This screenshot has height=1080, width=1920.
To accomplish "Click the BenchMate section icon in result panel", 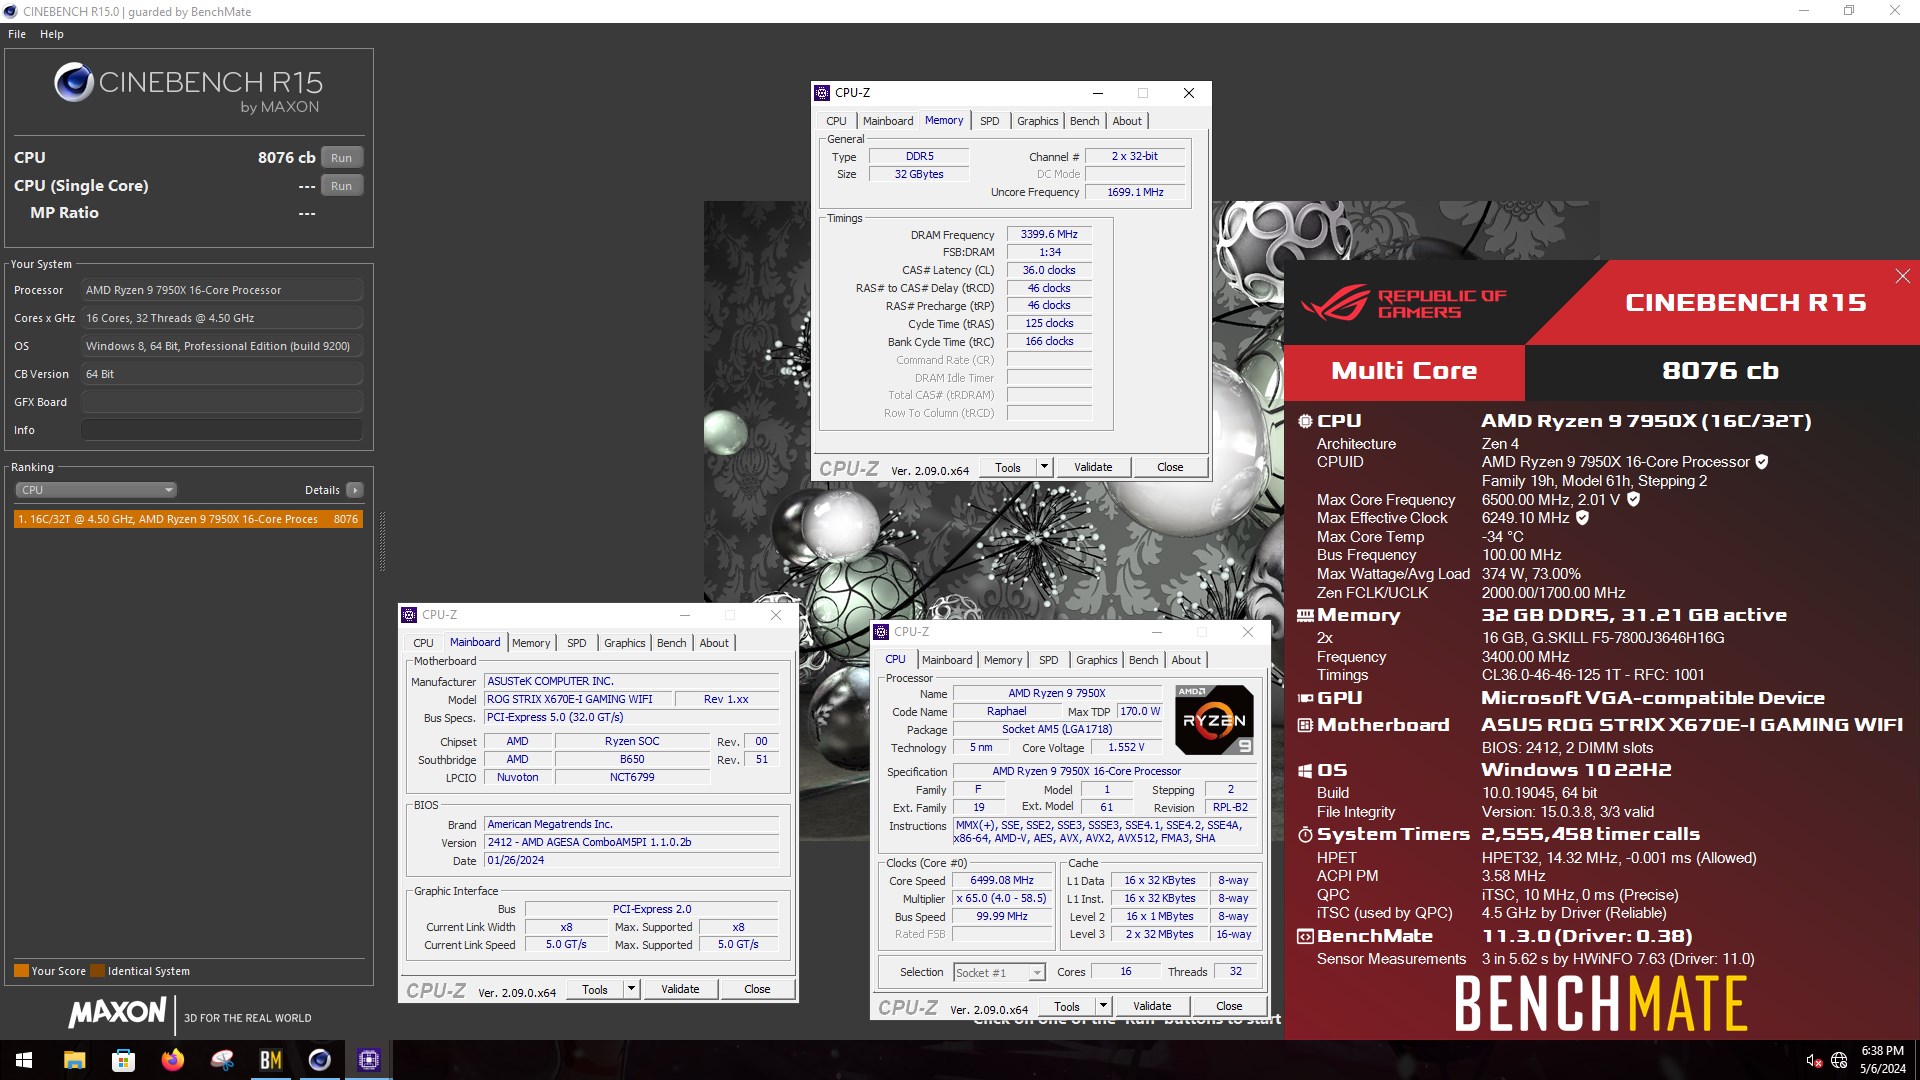I will pos(1305,937).
